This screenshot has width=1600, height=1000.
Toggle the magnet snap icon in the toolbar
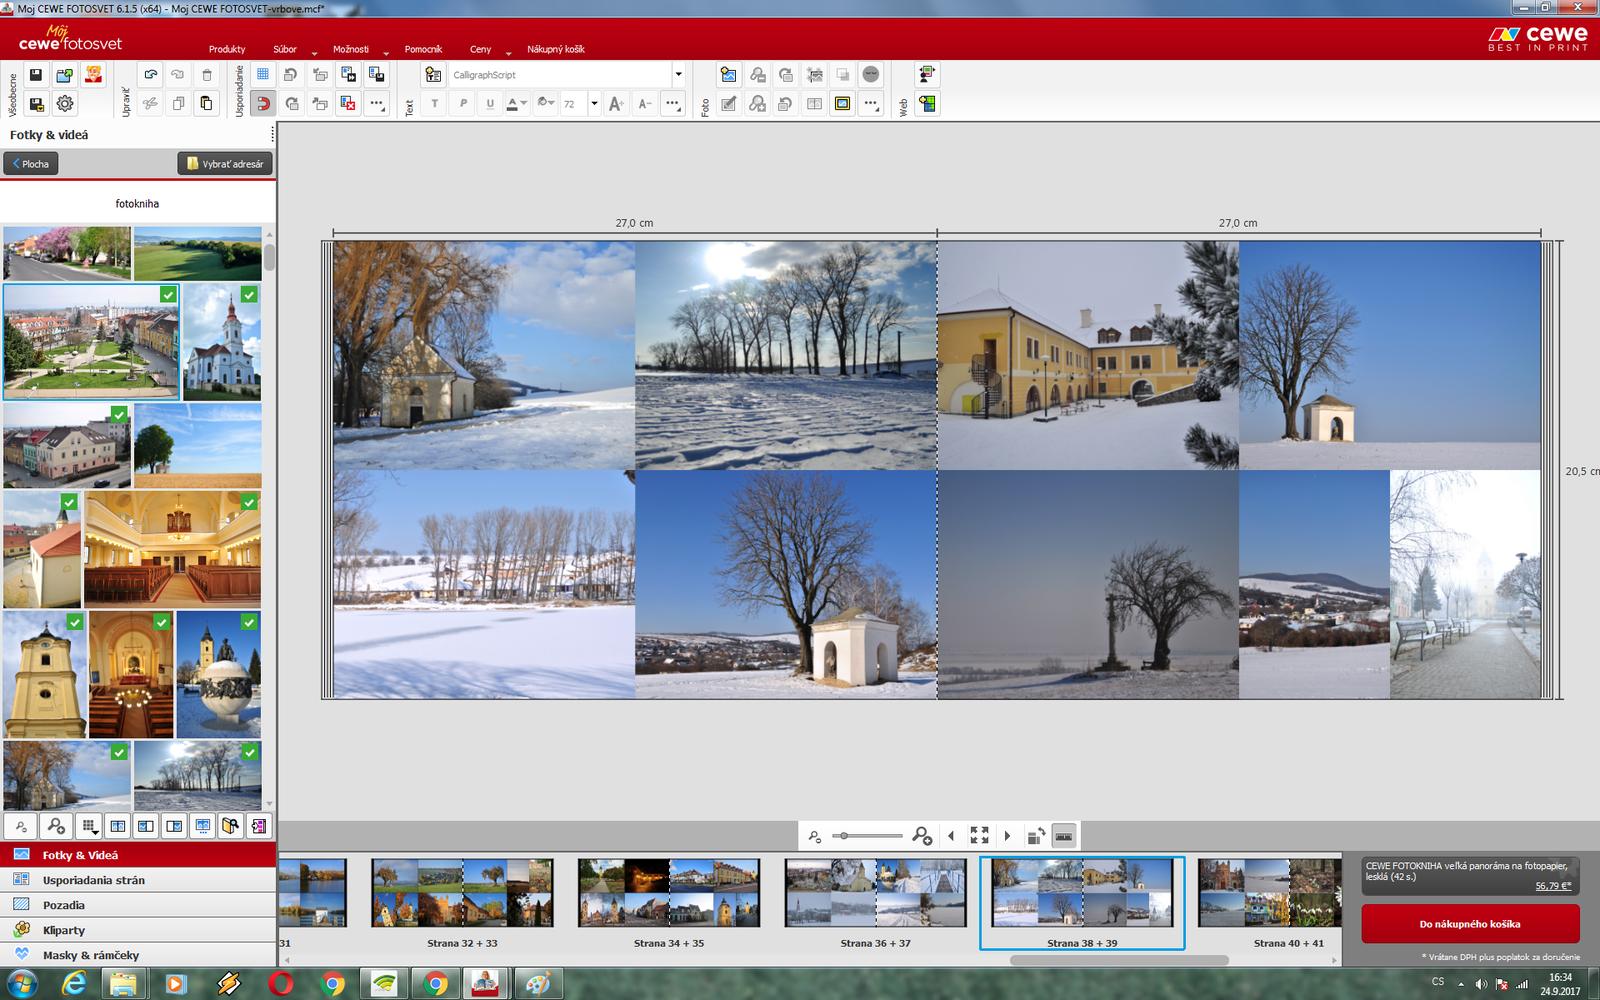[x=263, y=104]
